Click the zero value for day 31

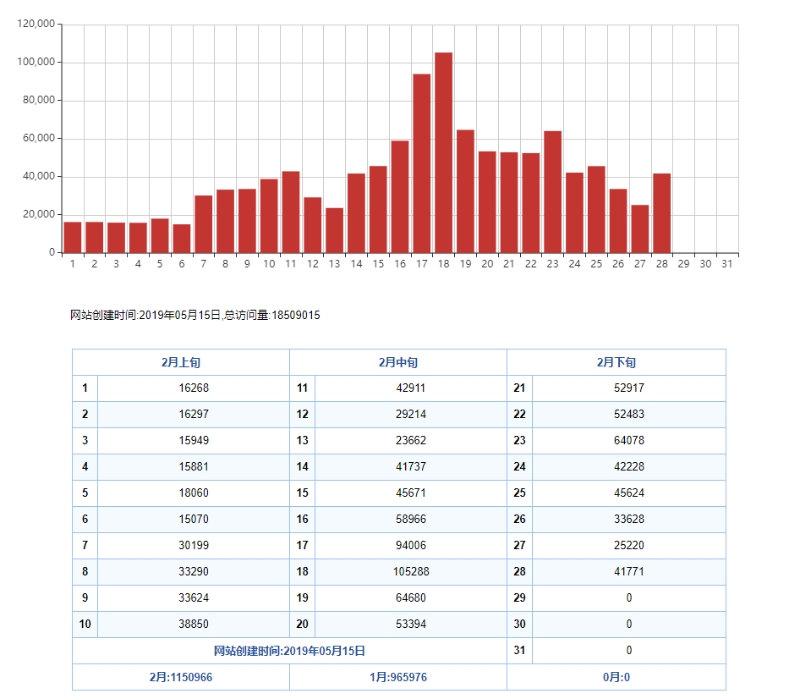click(x=629, y=650)
